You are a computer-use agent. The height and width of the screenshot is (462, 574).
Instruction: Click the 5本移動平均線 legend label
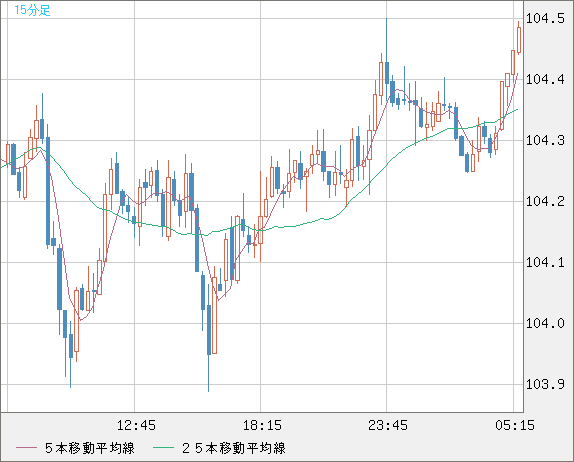[90, 448]
